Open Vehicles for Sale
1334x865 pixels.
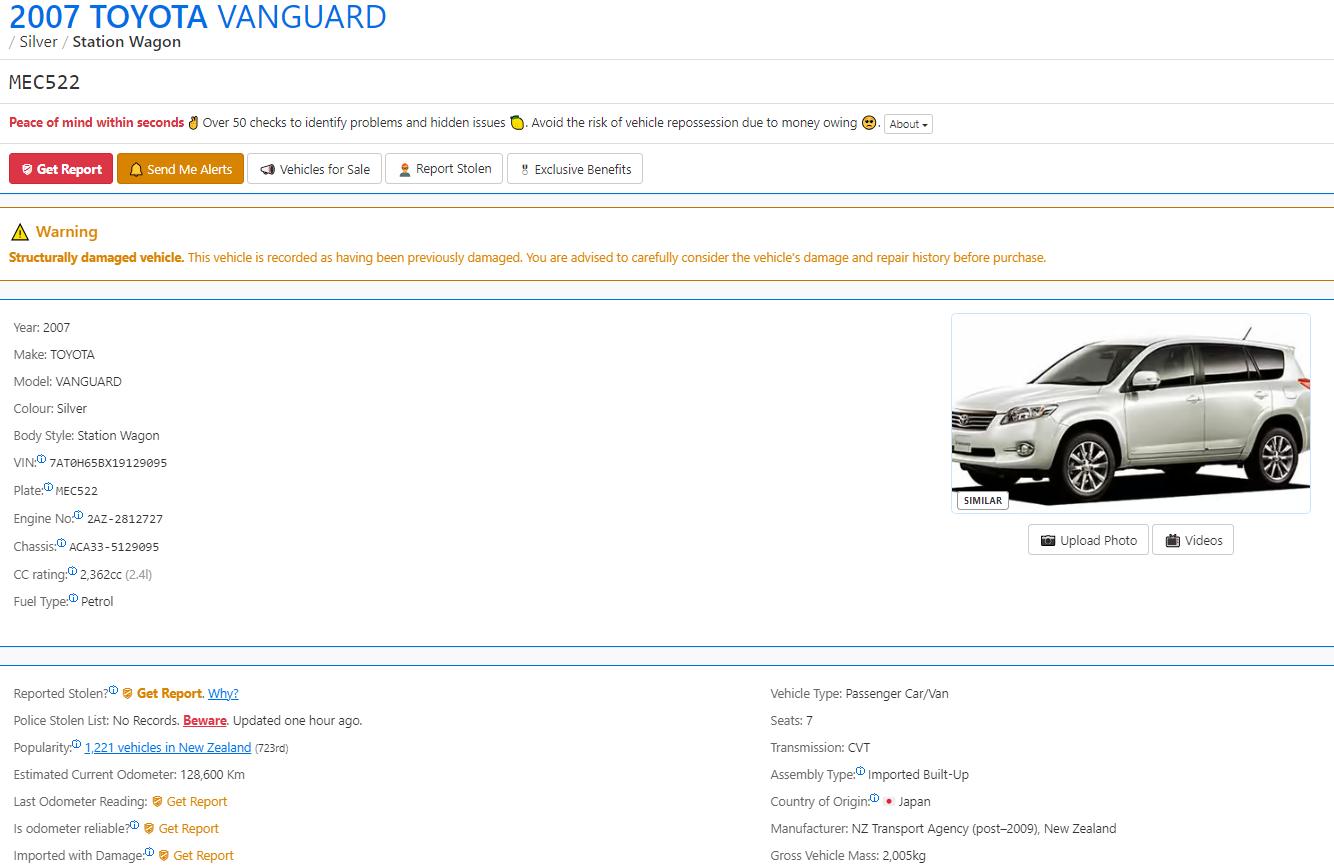(314, 169)
